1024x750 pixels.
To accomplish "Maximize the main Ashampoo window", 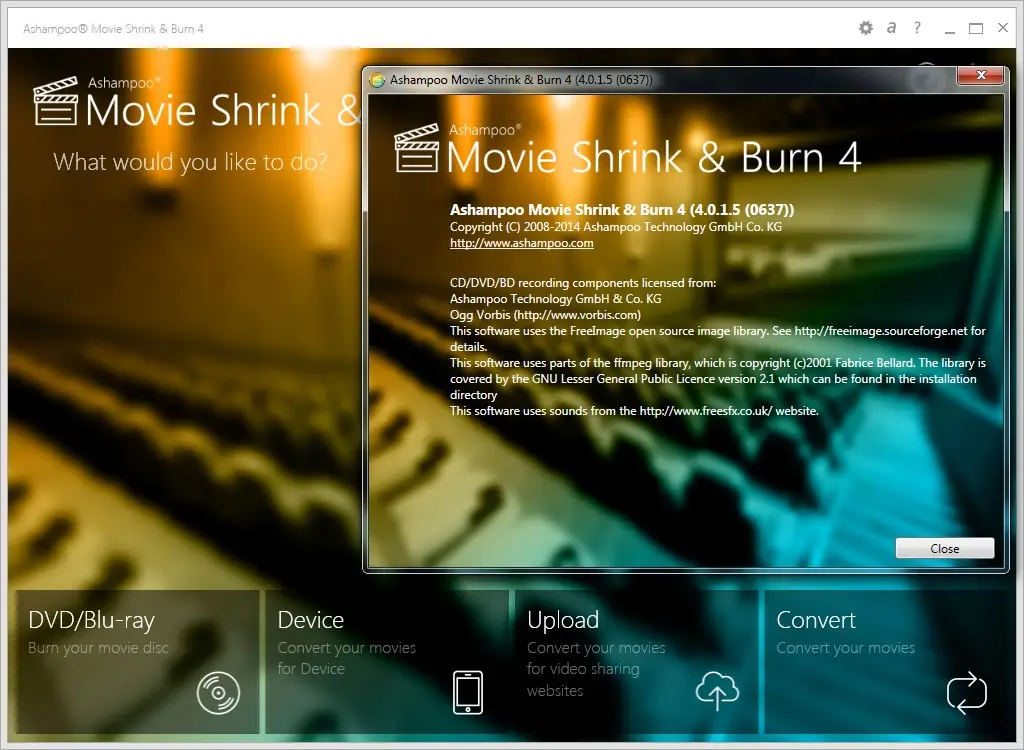I will coord(976,28).
